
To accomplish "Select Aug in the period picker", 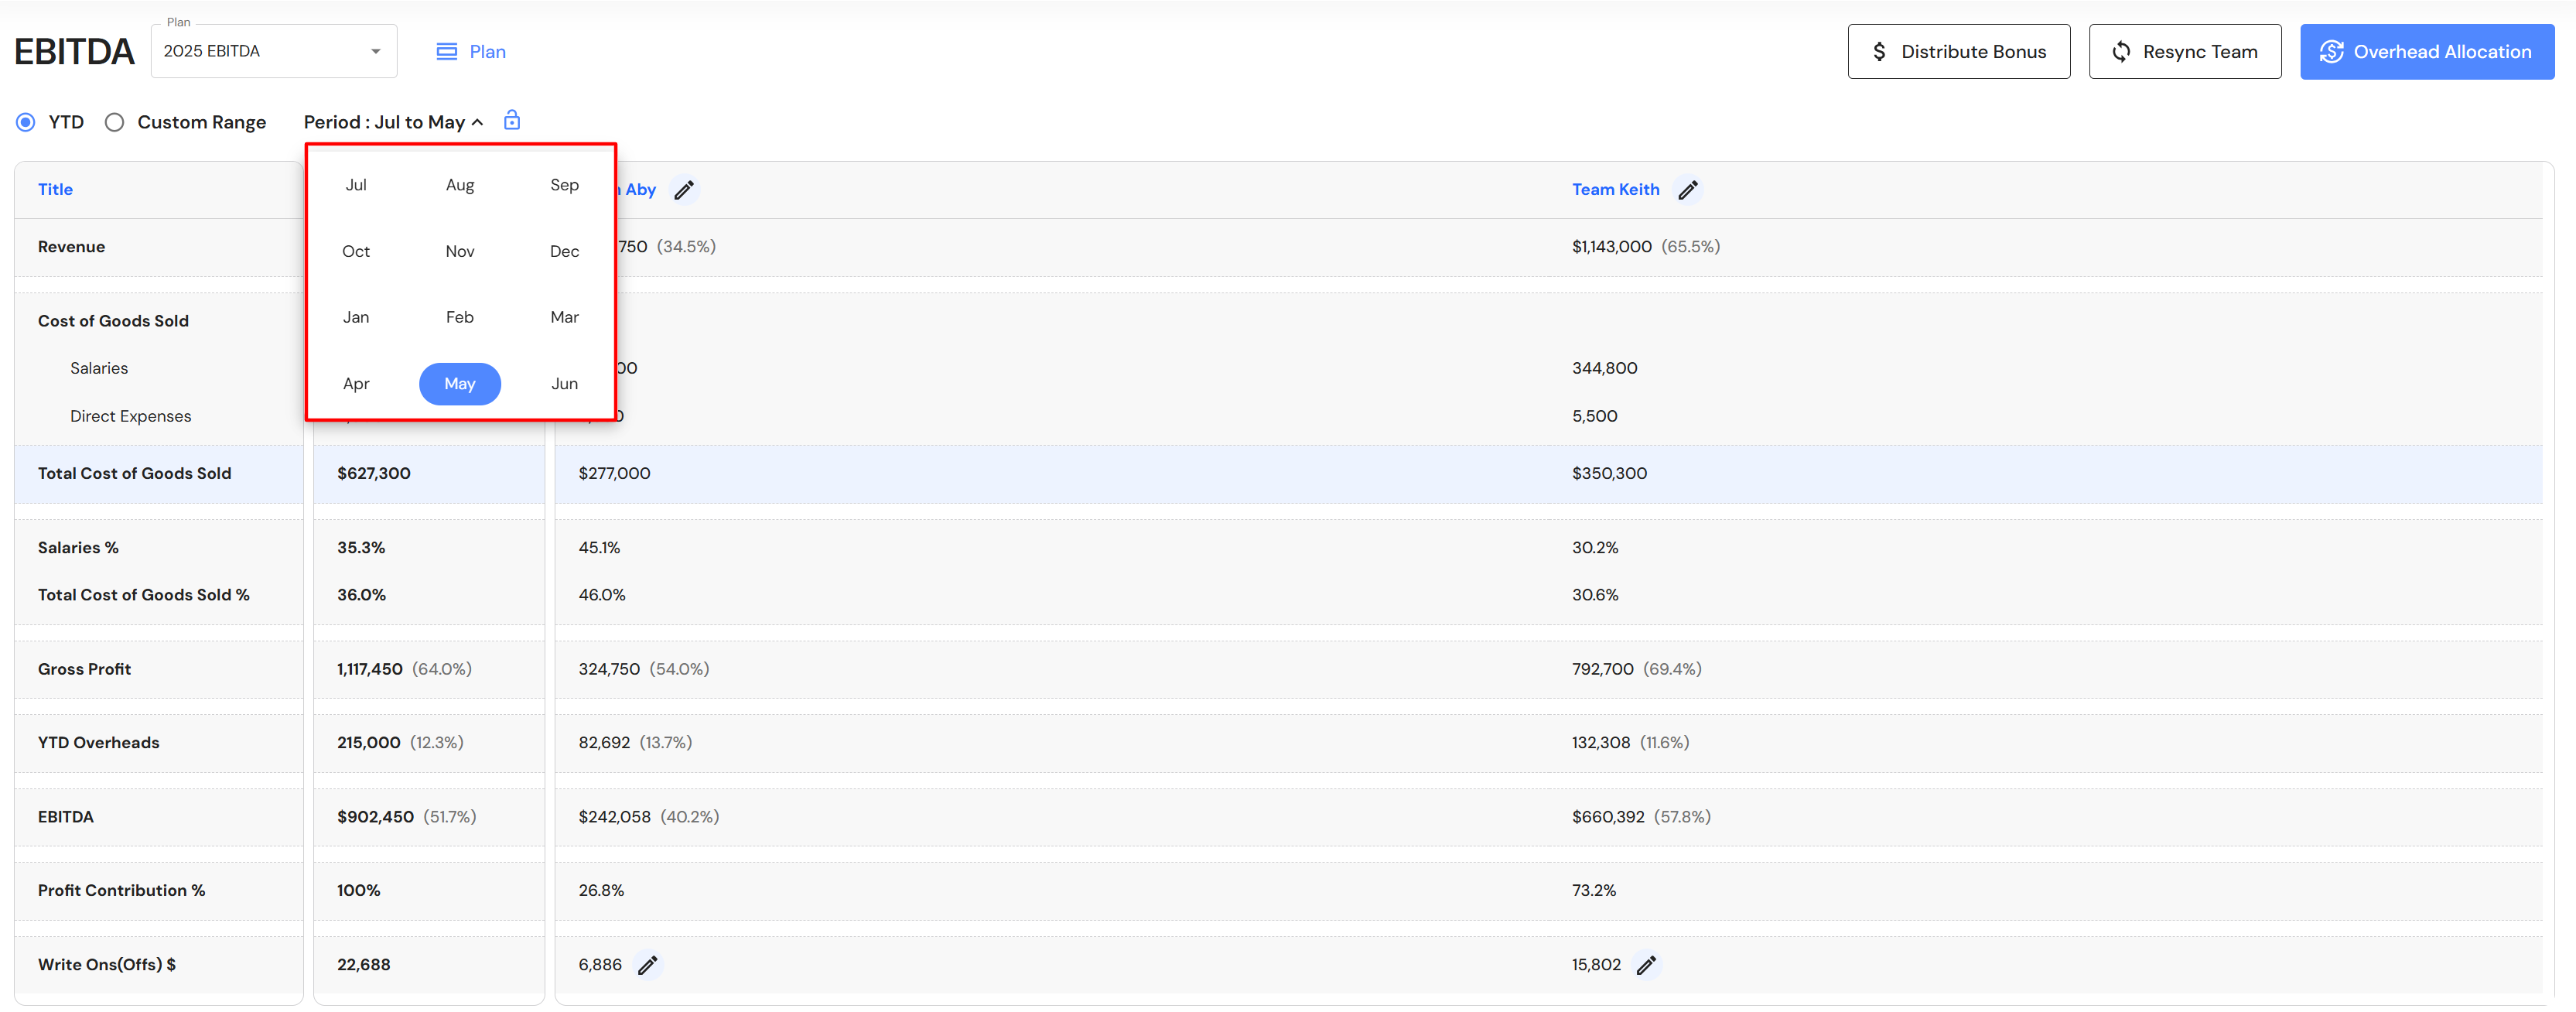I will 460,185.
